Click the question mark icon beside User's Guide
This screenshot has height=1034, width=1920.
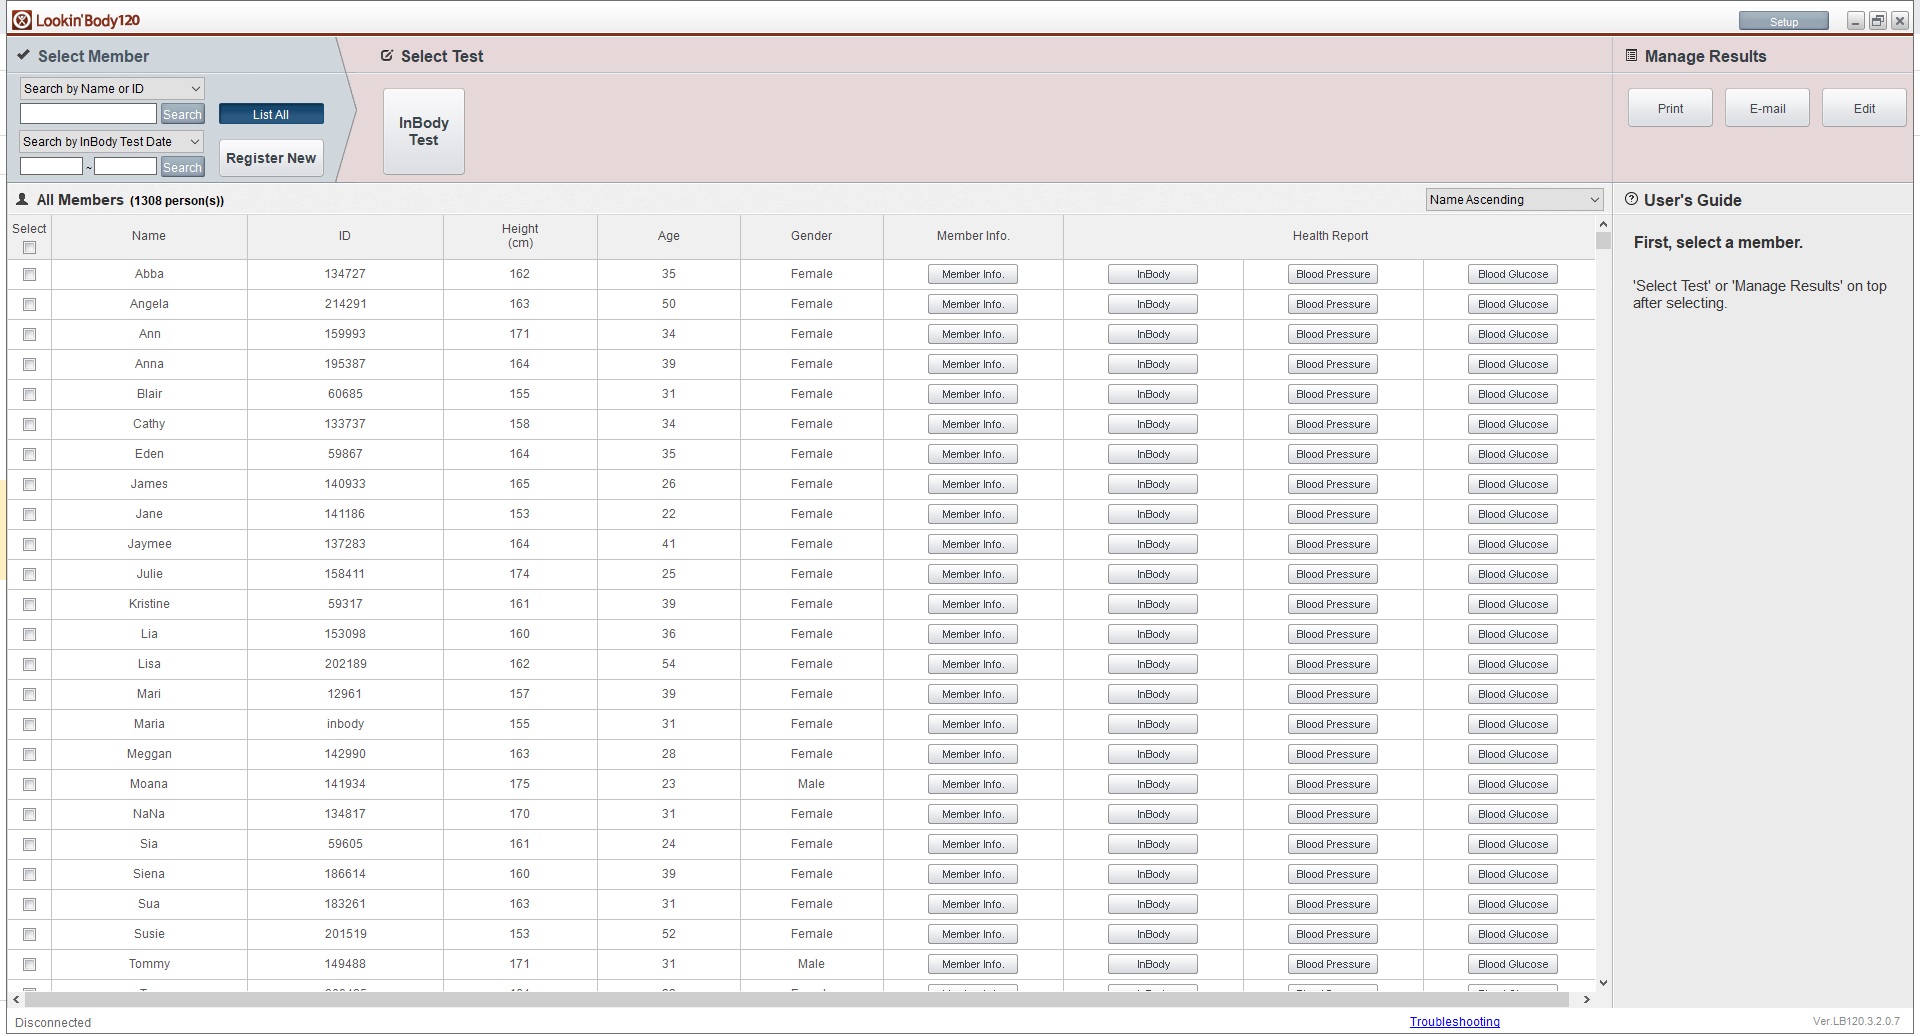click(x=1632, y=200)
